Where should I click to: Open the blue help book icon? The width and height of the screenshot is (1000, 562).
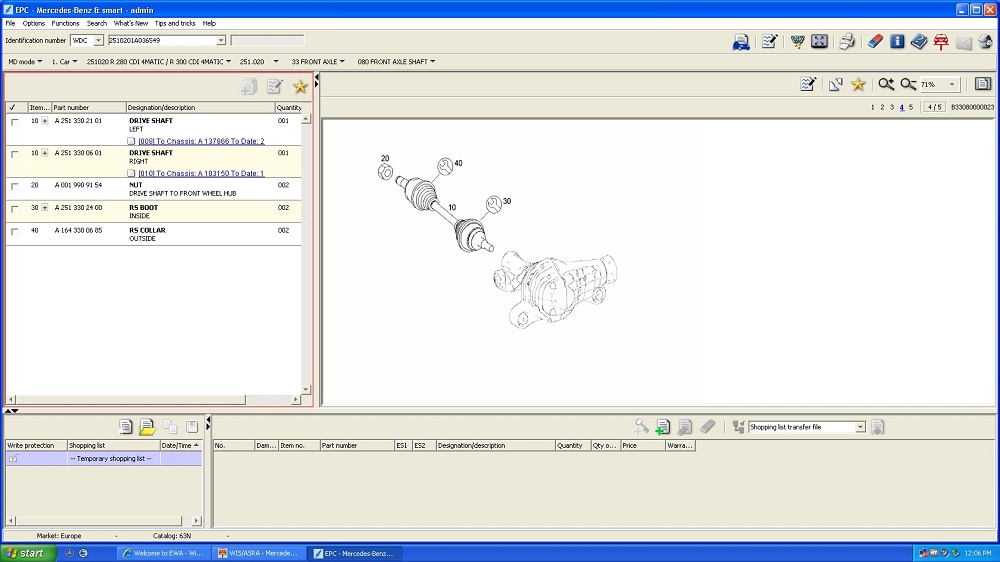coord(919,42)
